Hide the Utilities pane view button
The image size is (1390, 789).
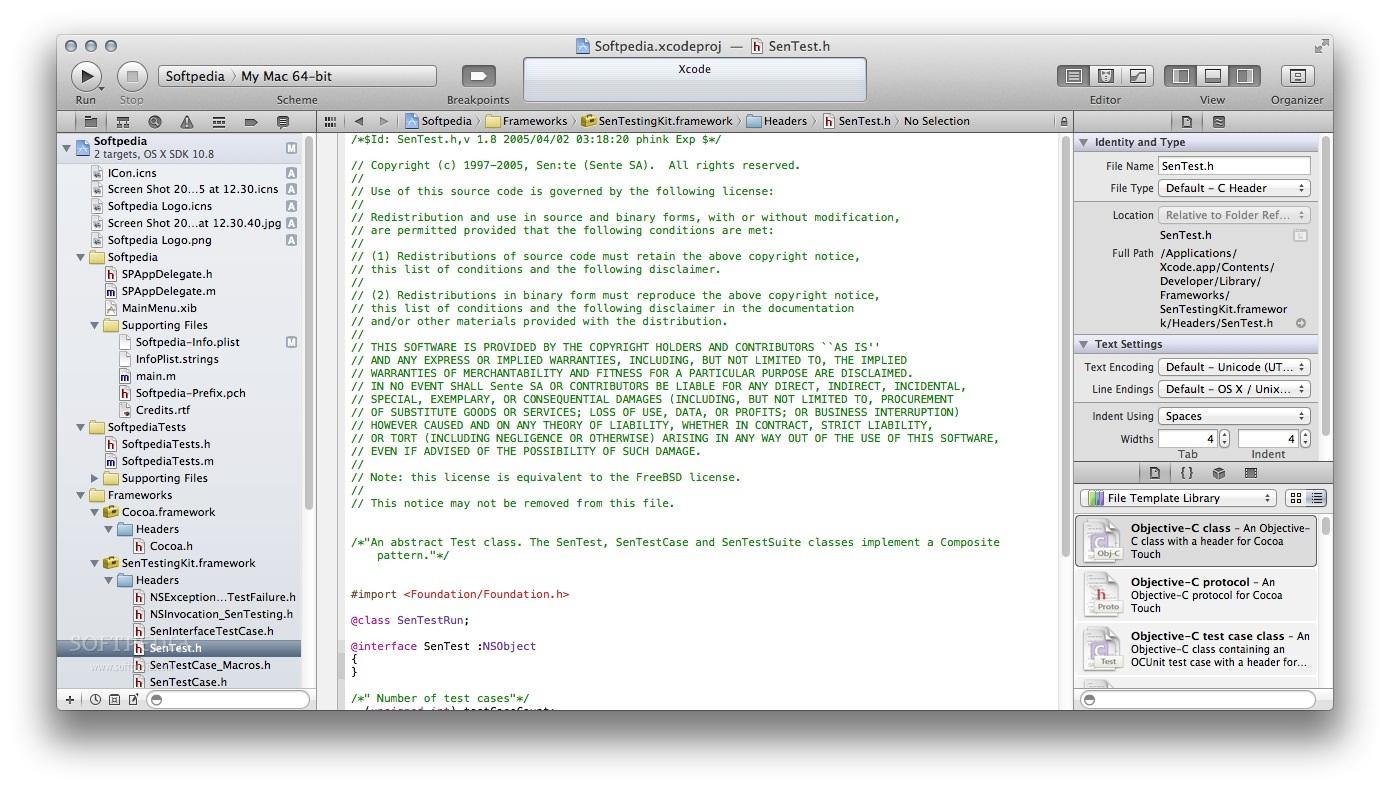click(x=1244, y=76)
